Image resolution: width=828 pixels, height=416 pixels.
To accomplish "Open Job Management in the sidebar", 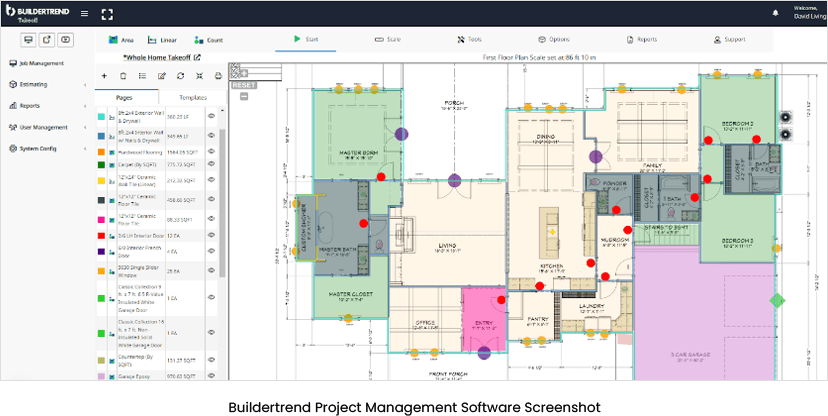I will tap(37, 63).
